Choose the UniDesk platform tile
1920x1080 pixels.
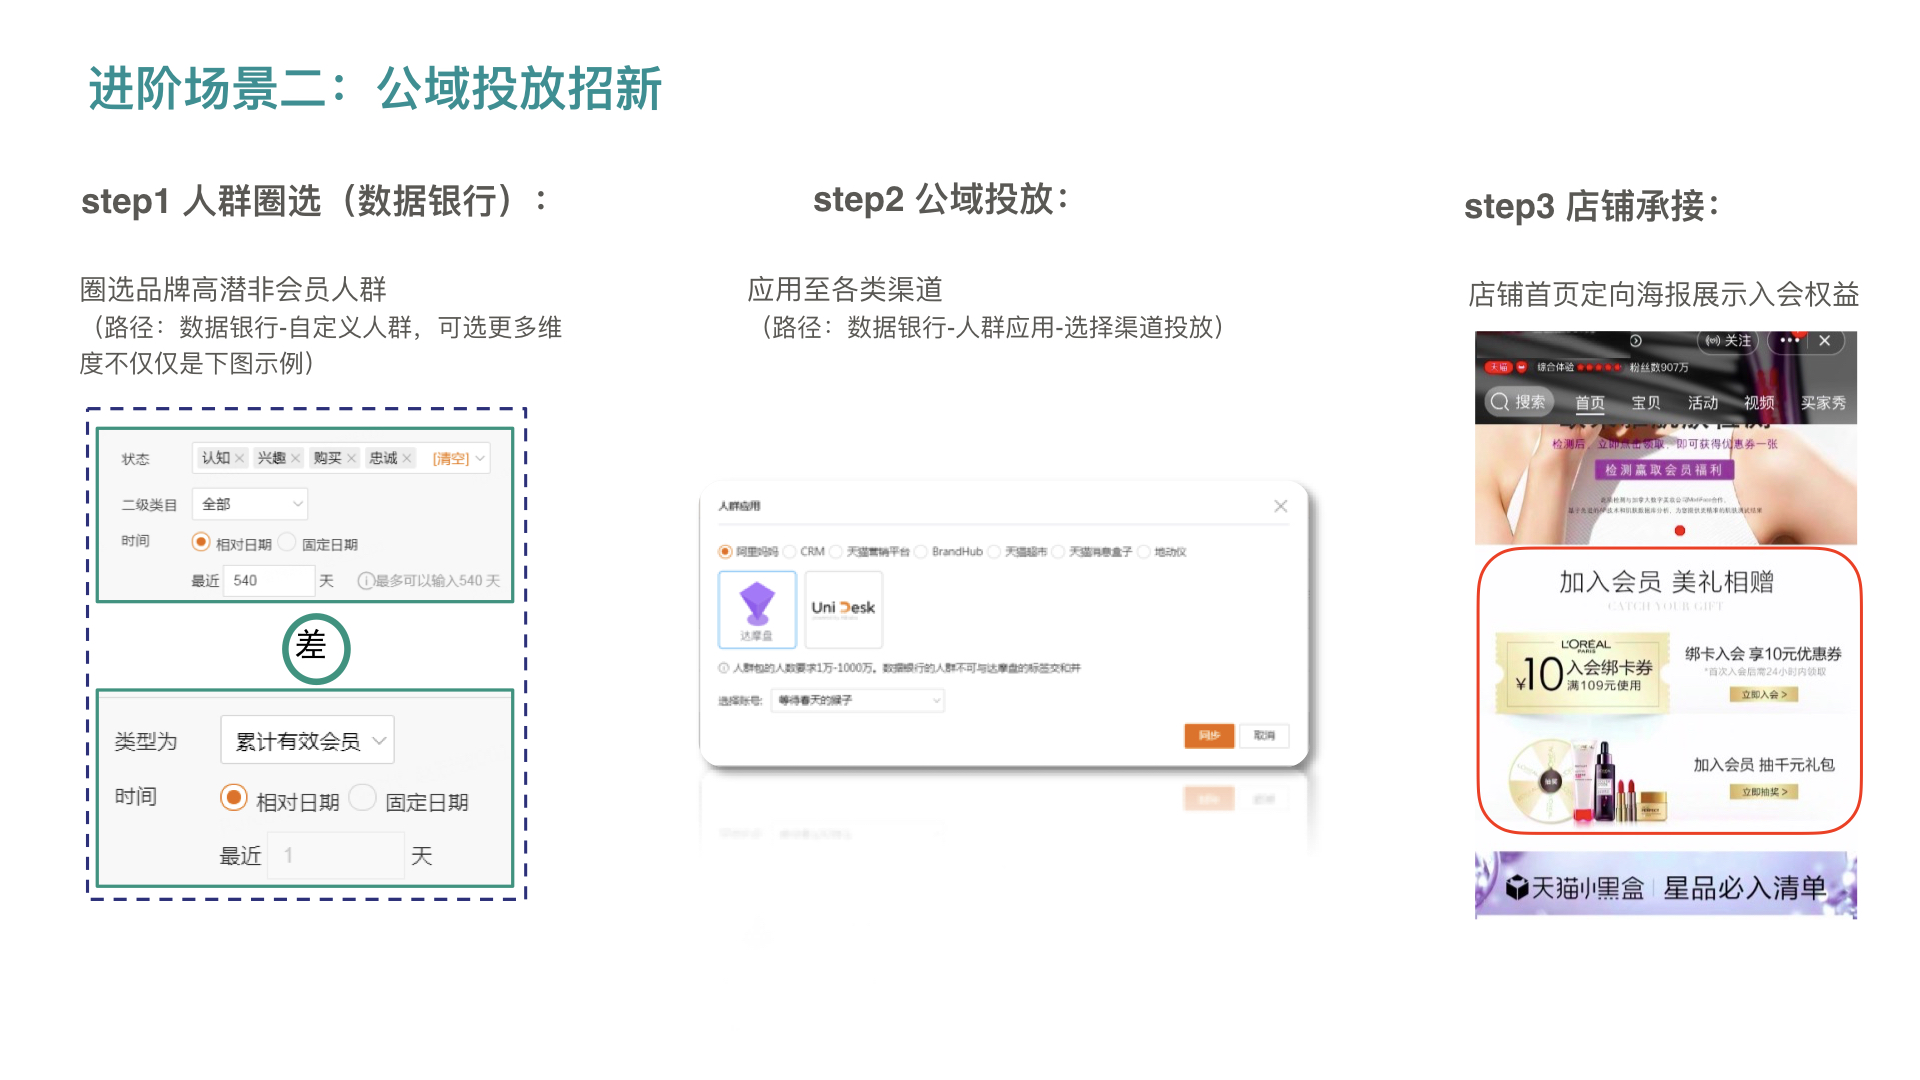pos(844,609)
